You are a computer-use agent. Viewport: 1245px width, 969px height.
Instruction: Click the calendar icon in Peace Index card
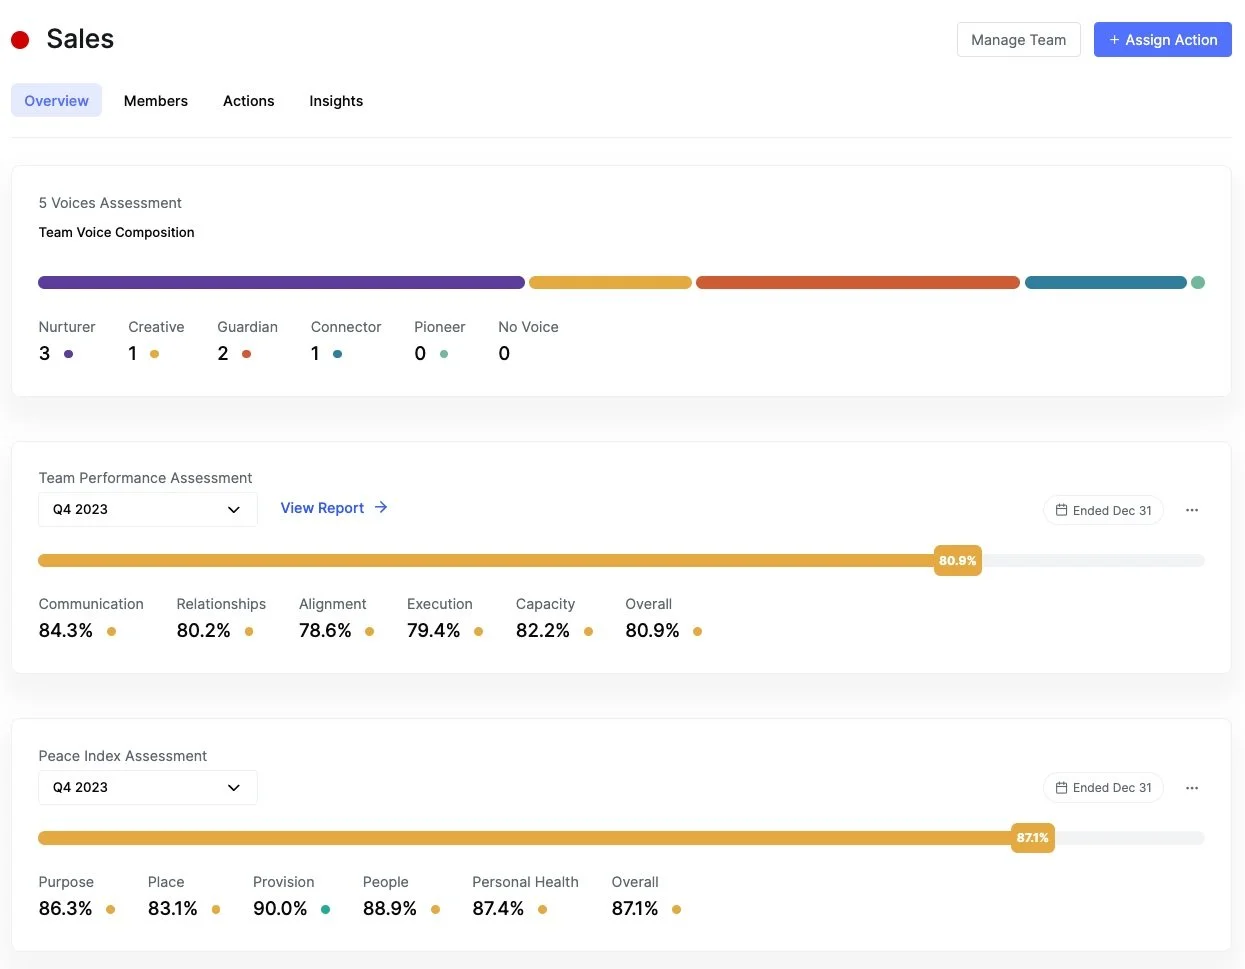coord(1062,788)
